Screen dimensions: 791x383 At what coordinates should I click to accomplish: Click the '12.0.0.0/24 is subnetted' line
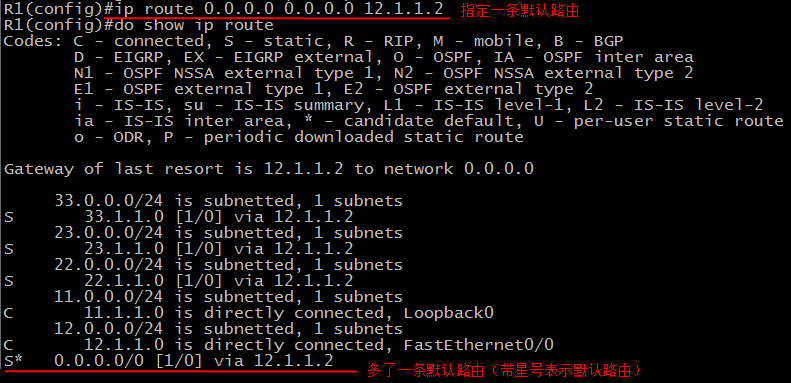click(228, 330)
